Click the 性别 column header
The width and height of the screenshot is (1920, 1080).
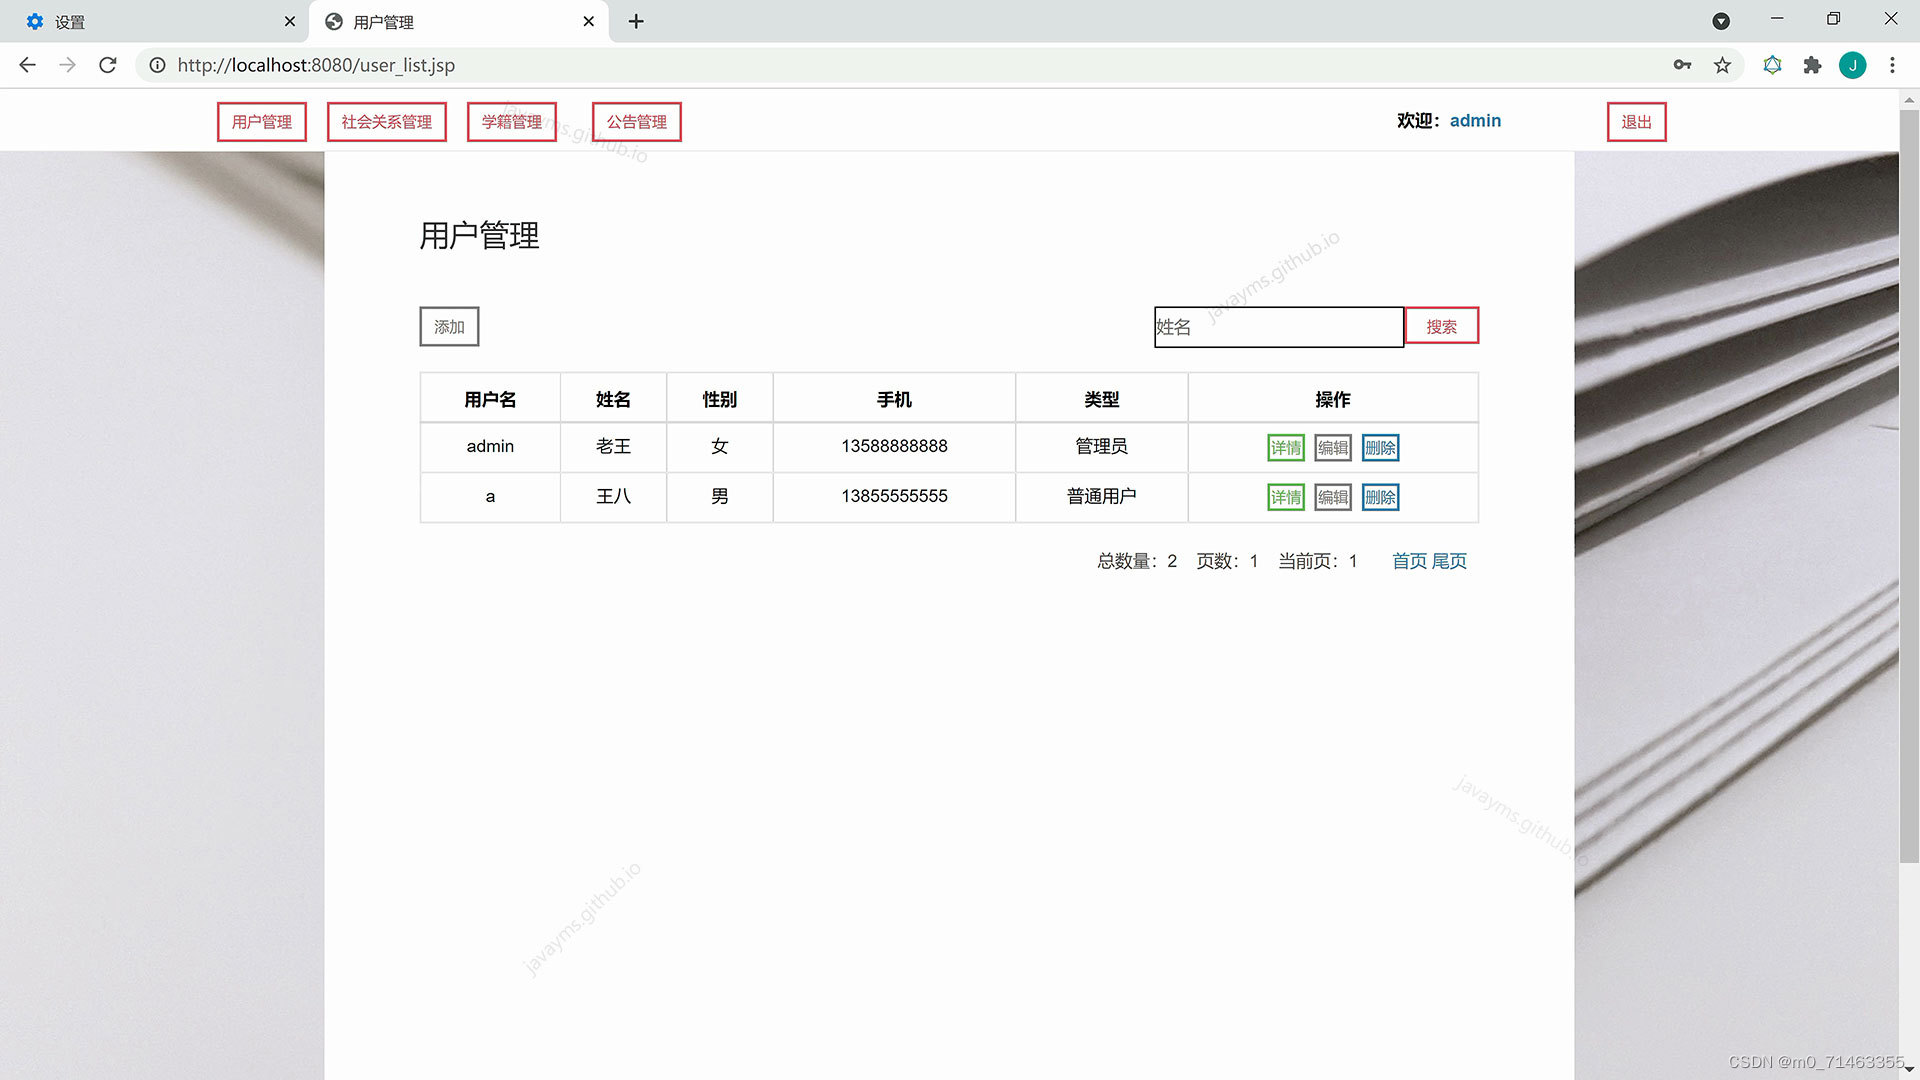(x=719, y=399)
